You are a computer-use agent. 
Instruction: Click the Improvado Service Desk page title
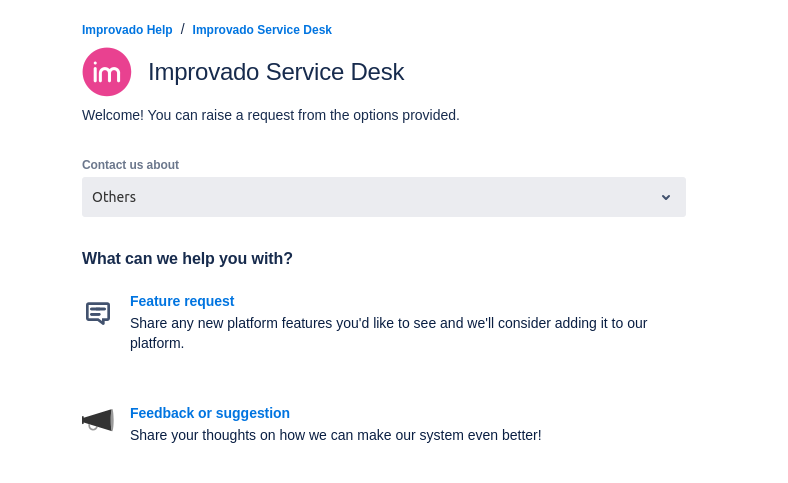[276, 72]
